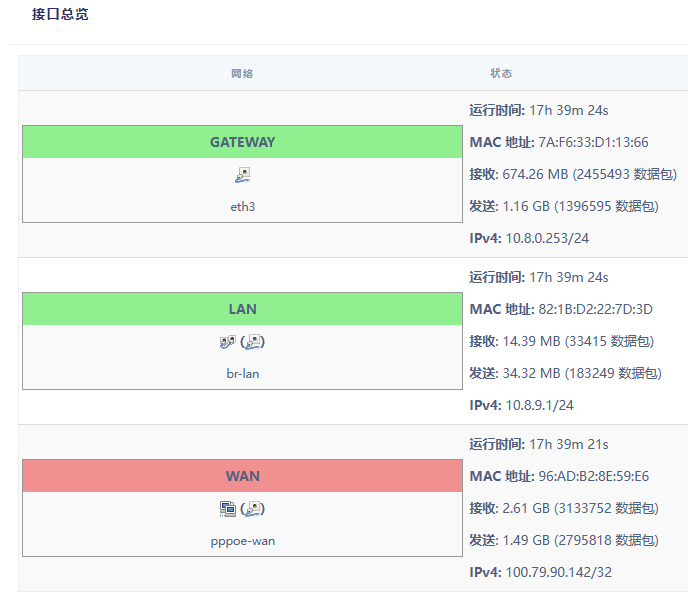
Task: Click the LAN MAC address 82:1B:D2:22:7D:3D
Action: tap(595, 309)
